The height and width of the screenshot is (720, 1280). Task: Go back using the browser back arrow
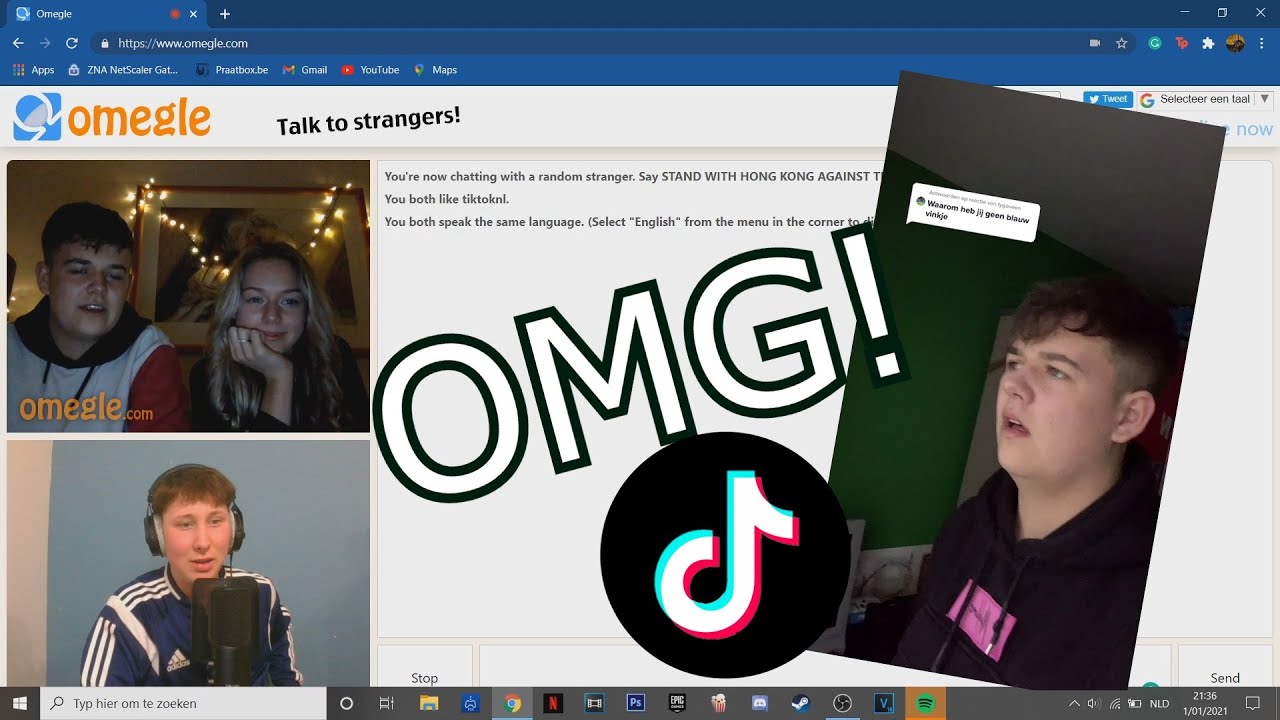click(18, 43)
